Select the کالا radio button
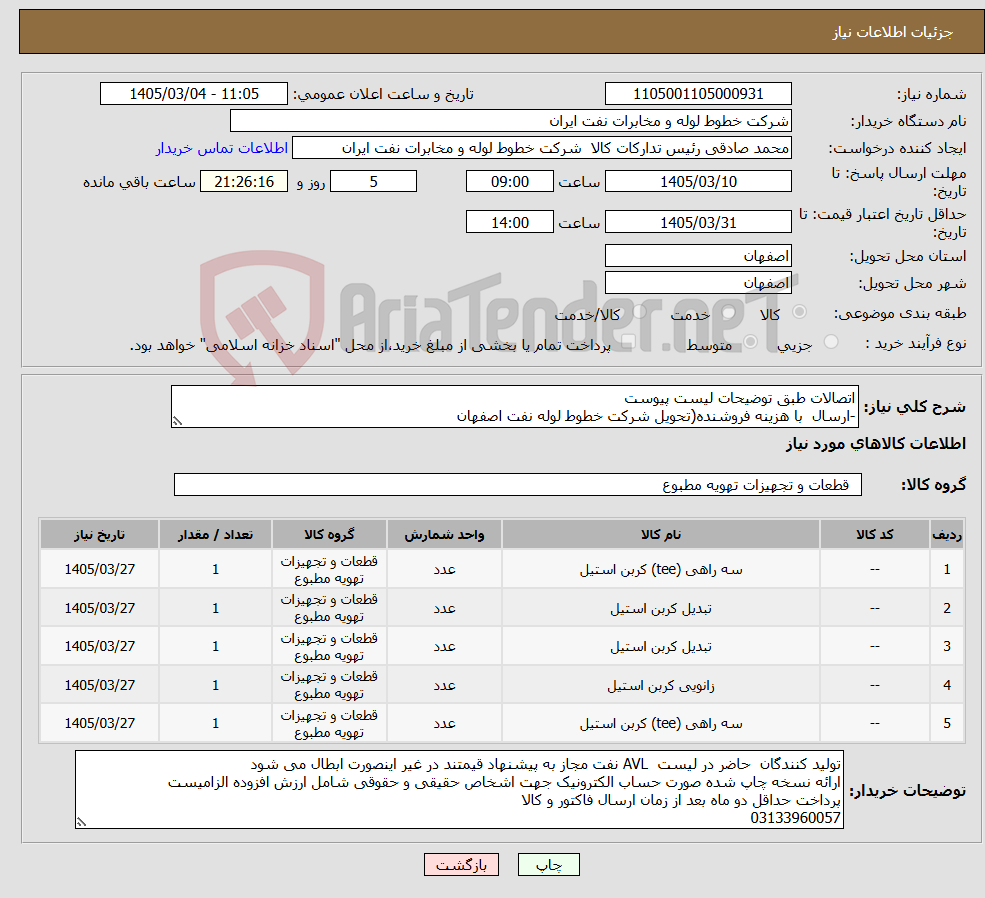This screenshot has width=985, height=898. [800, 312]
